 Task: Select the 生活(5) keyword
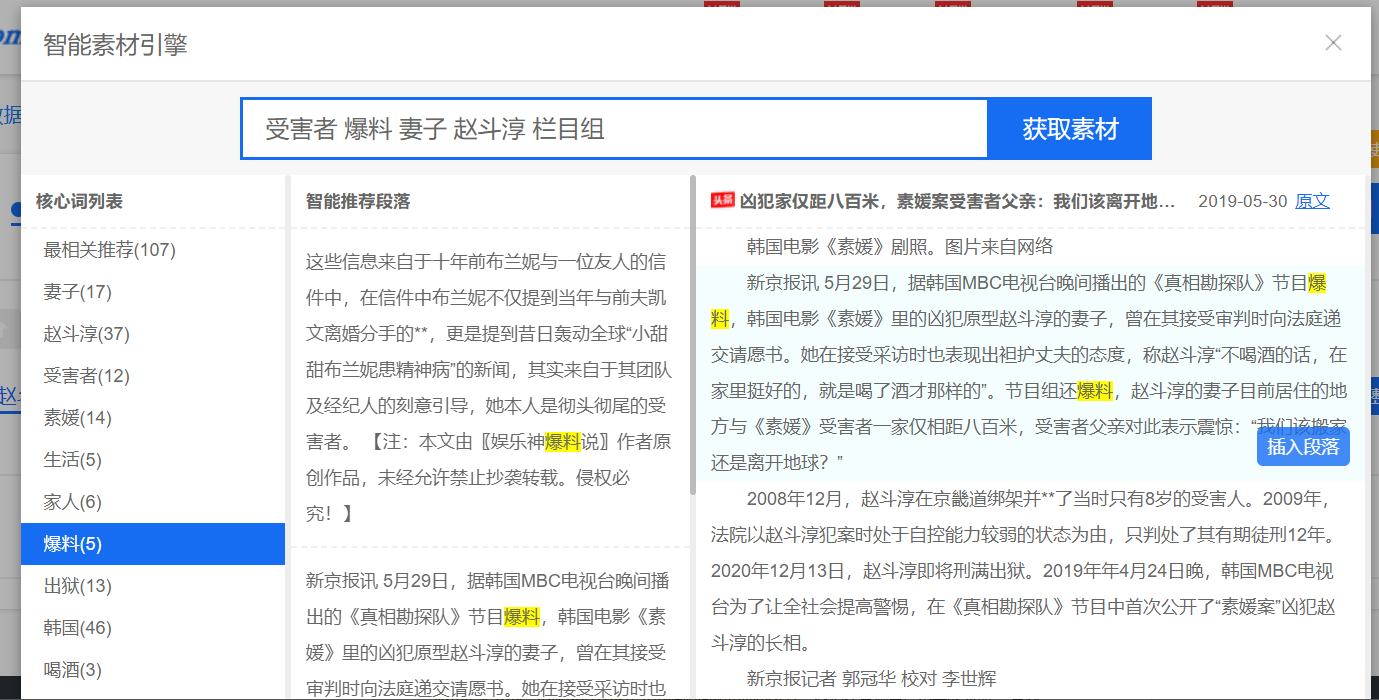click(153, 460)
